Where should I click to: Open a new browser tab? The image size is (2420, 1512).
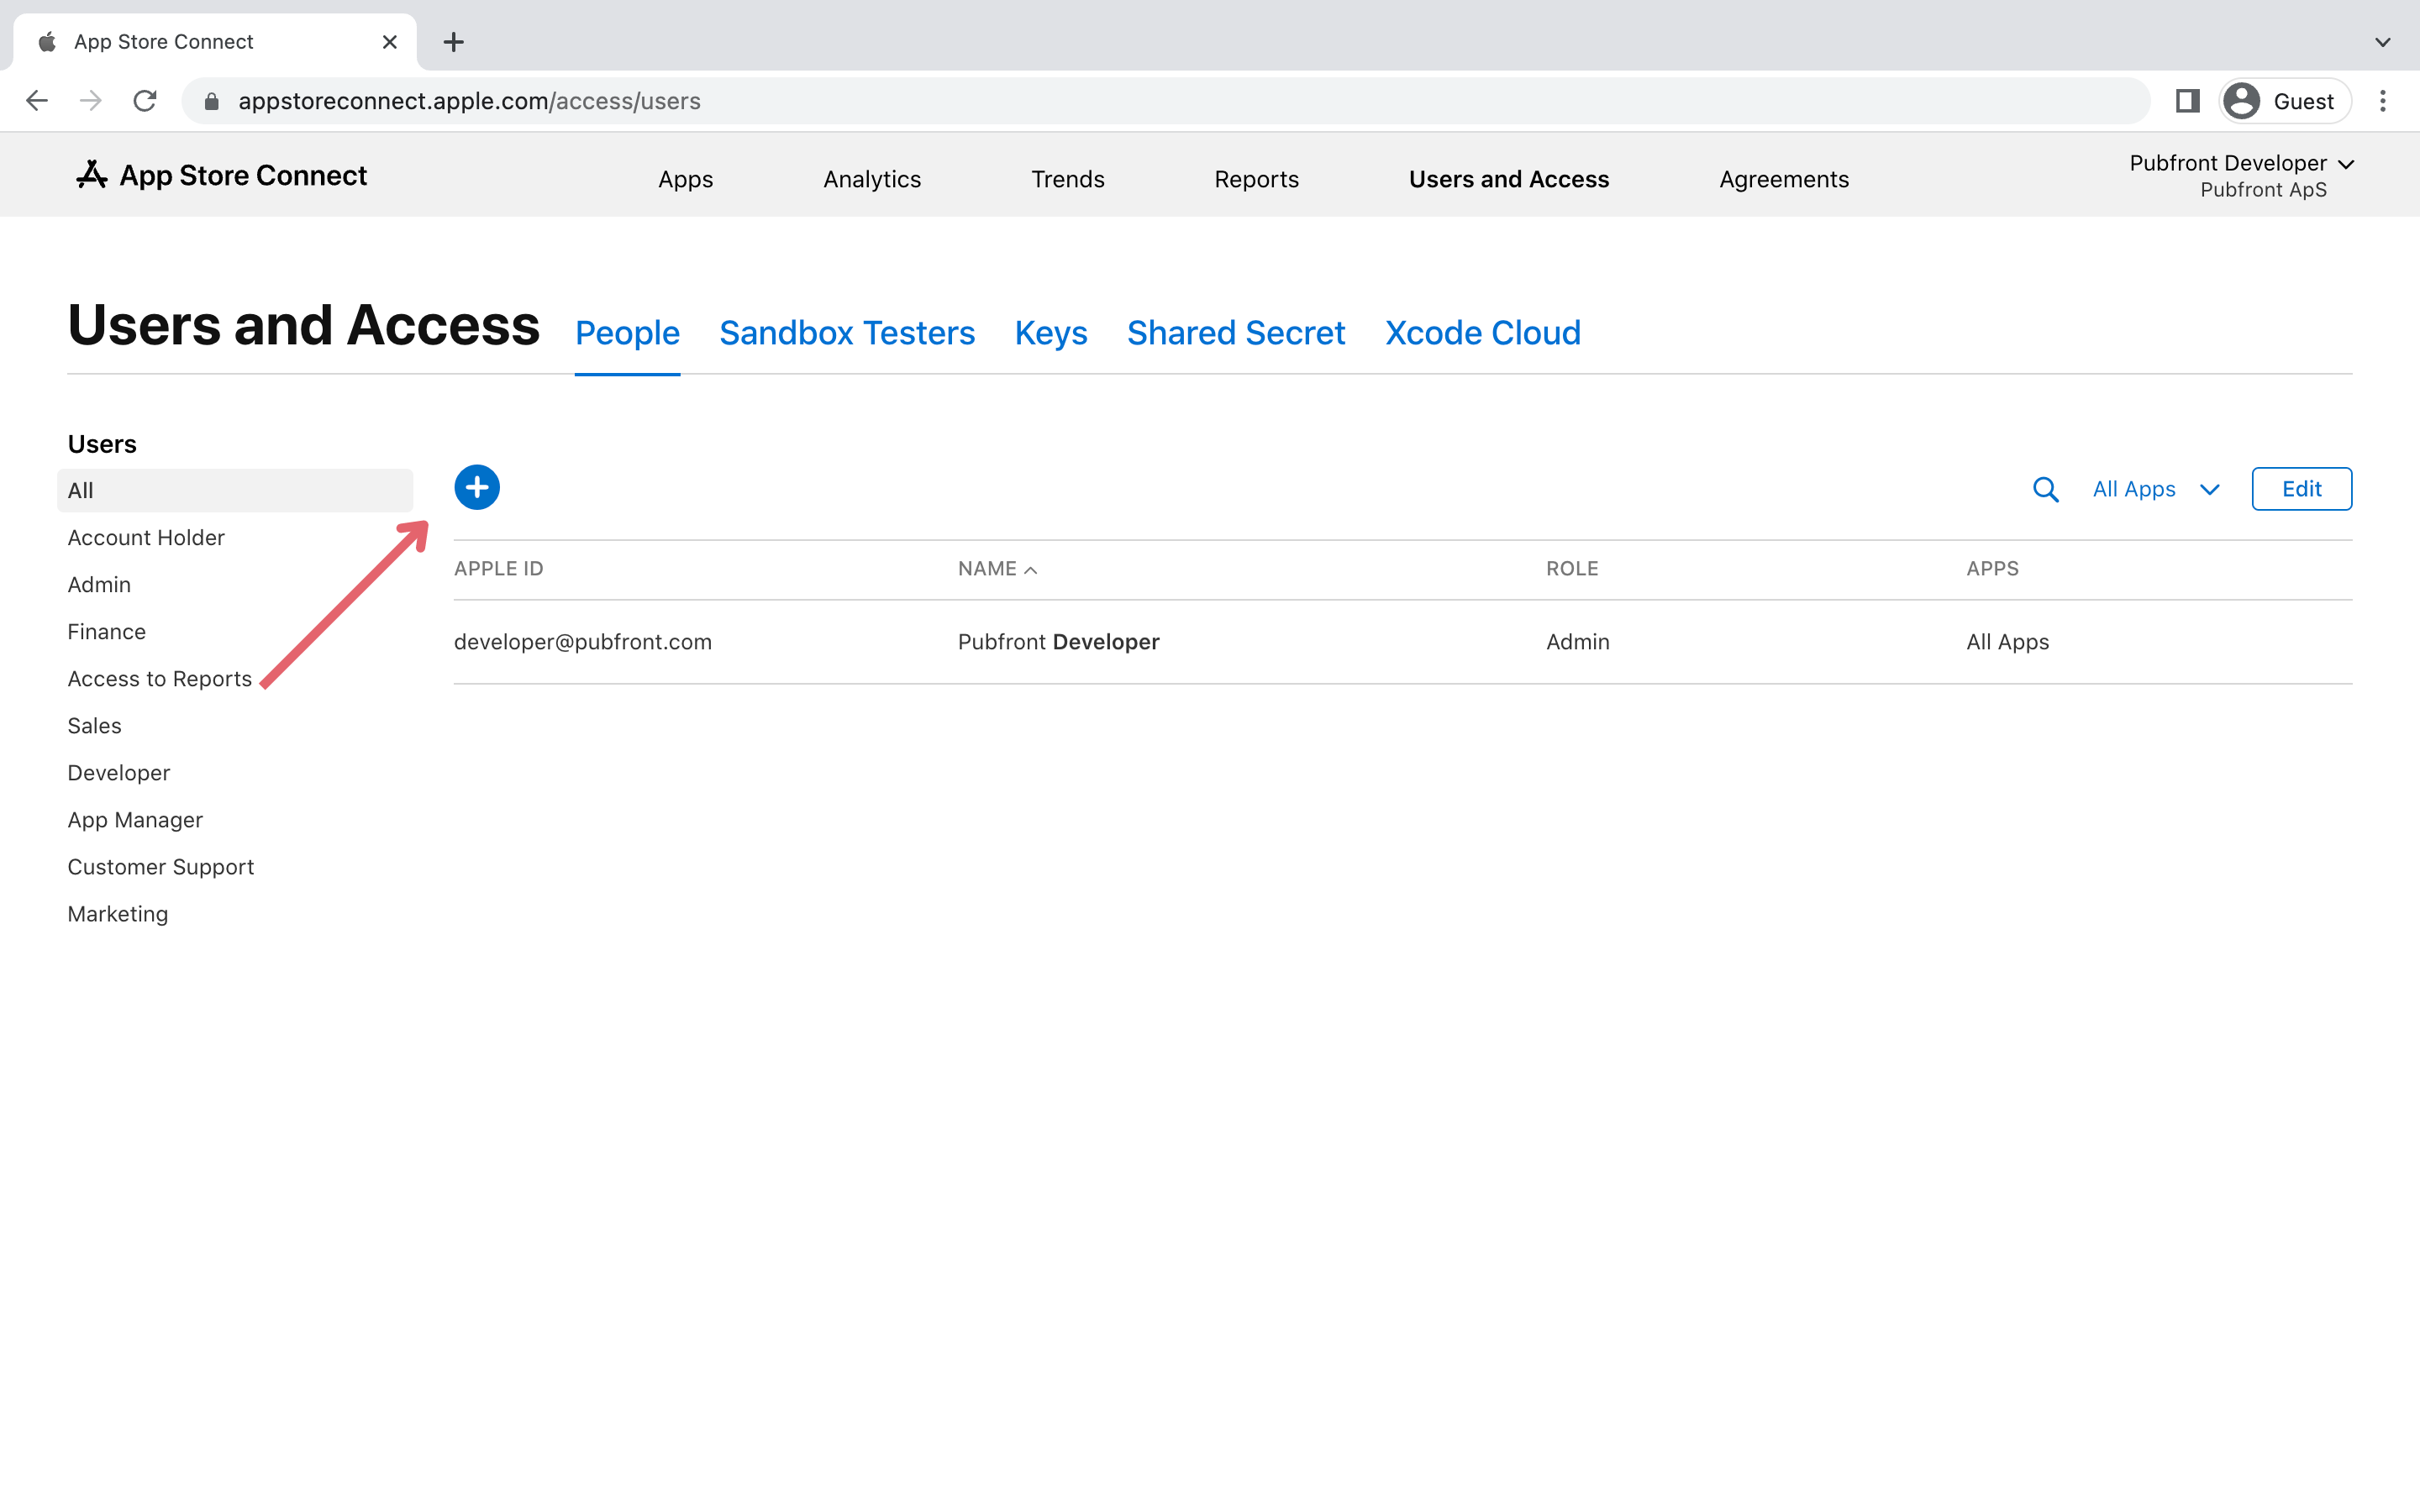tap(454, 42)
